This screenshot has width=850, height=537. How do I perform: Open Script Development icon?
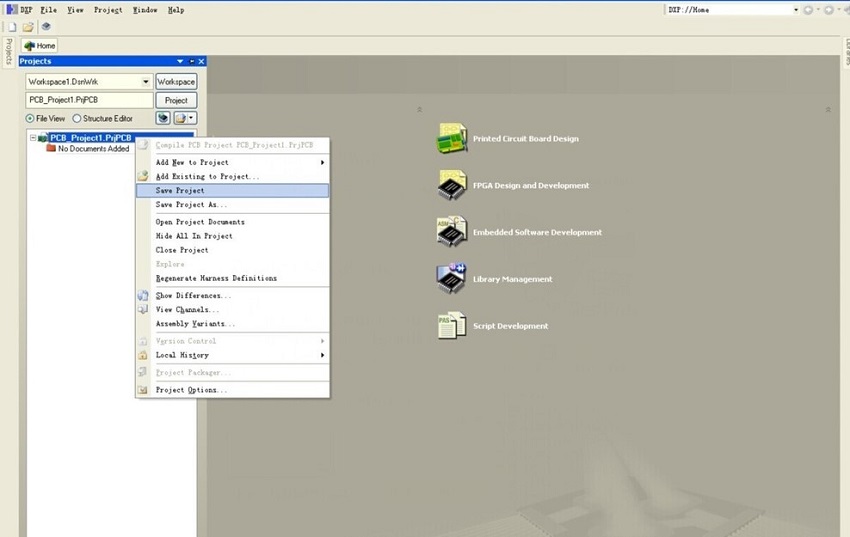(x=452, y=325)
